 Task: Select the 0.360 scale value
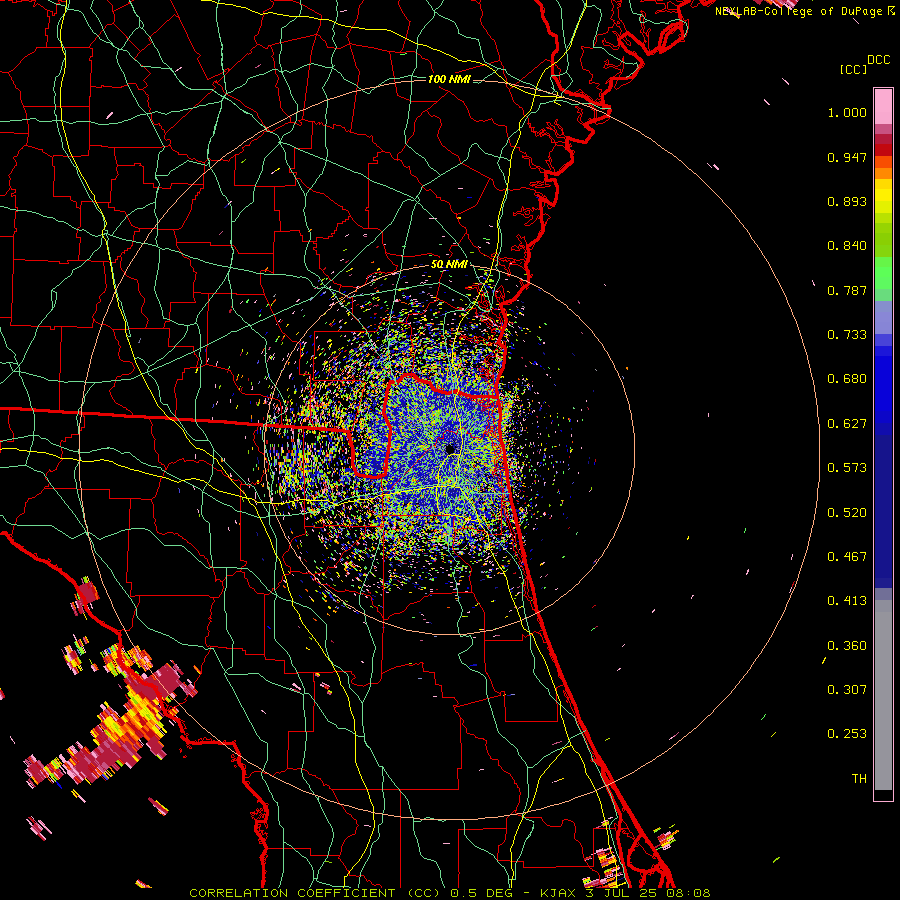coord(847,646)
